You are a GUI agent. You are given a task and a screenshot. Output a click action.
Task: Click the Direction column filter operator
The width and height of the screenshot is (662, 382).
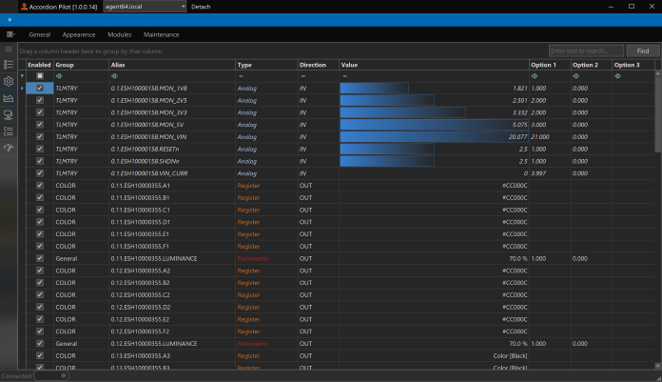(303, 76)
